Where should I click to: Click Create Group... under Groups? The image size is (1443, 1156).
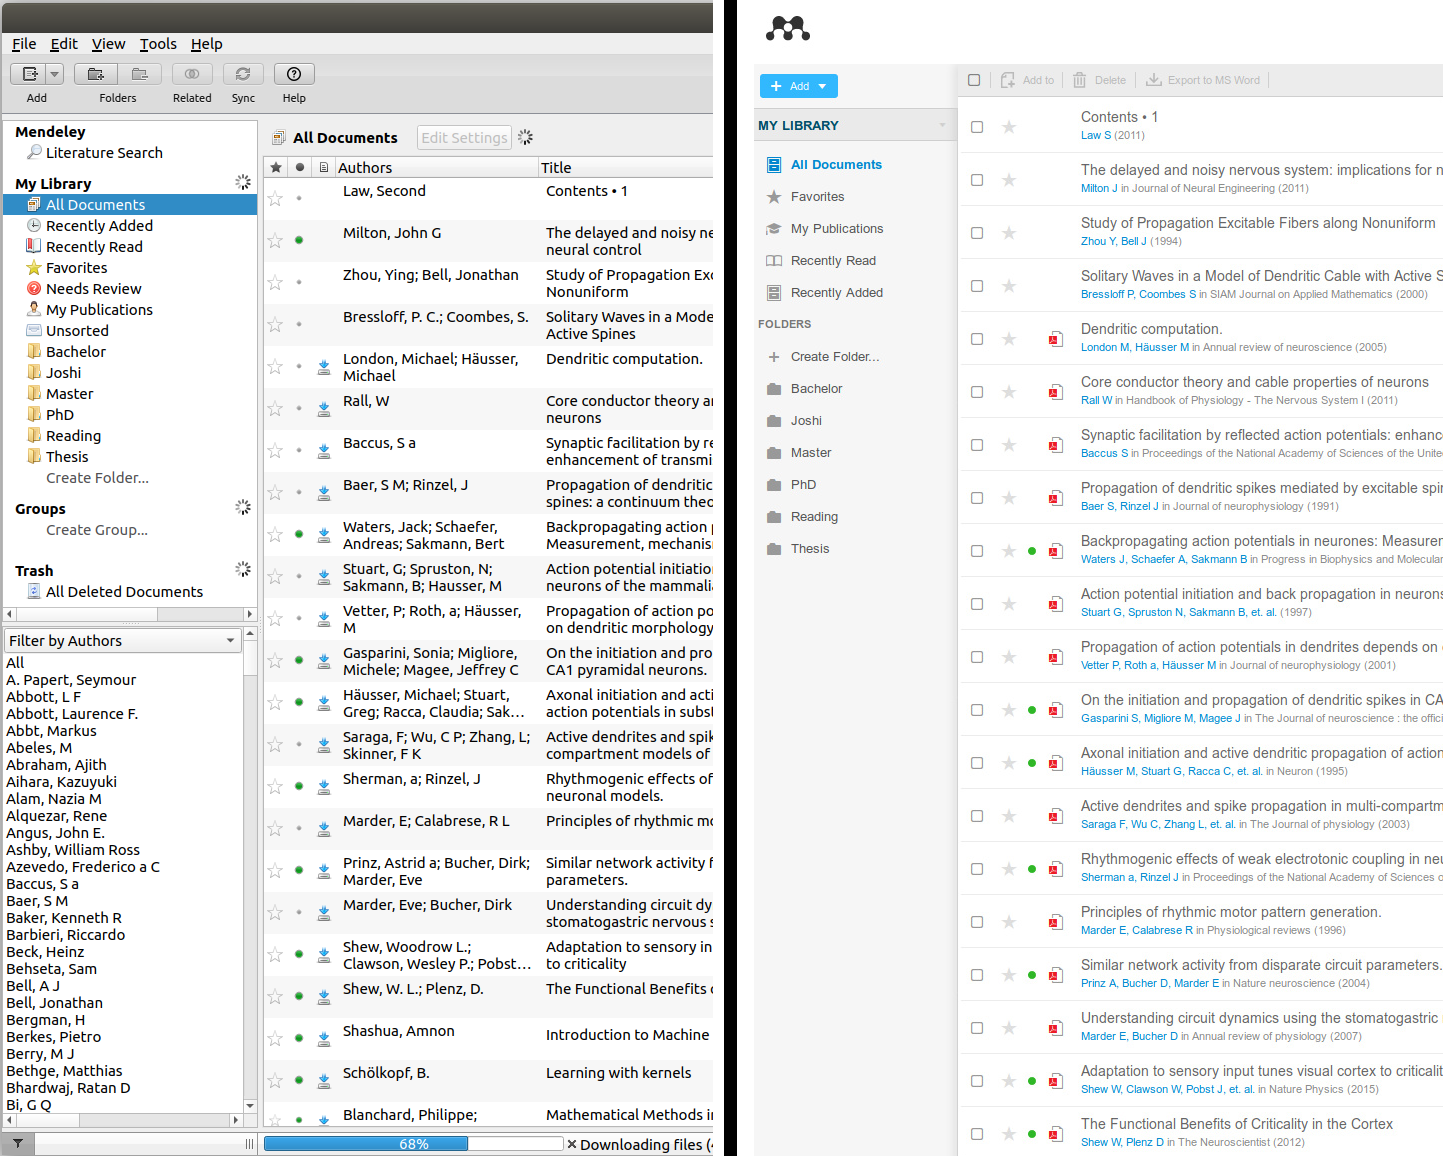pyautogui.click(x=97, y=530)
